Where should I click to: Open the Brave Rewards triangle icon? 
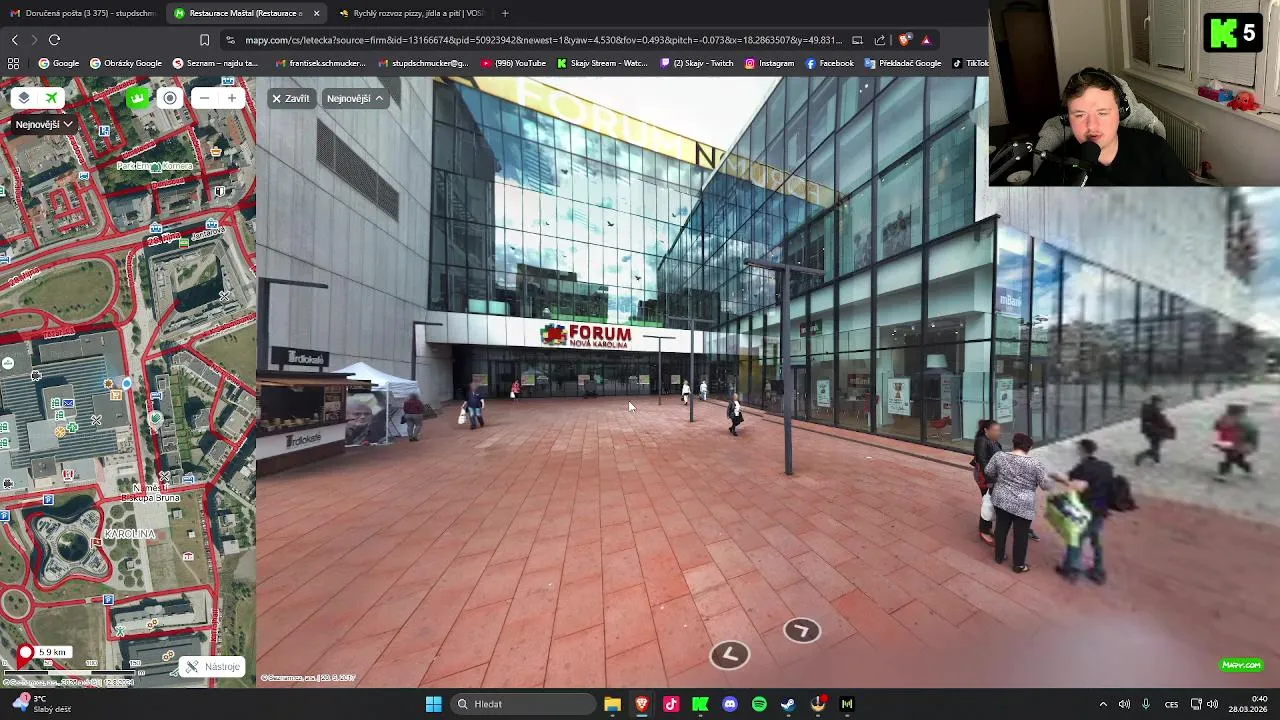pyautogui.click(x=926, y=40)
